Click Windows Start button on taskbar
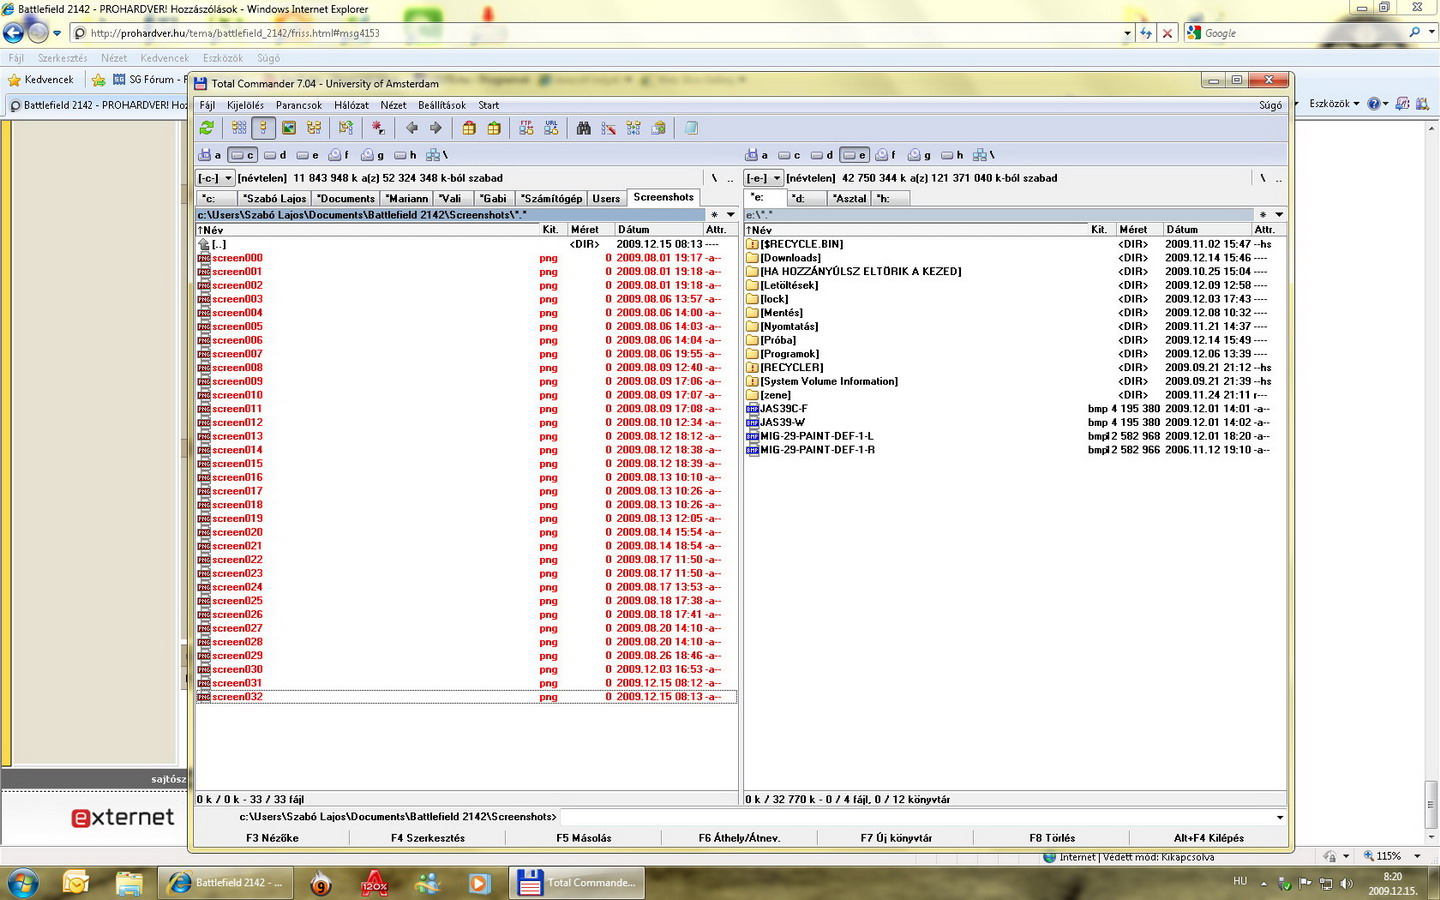1440x900 pixels. (x=22, y=883)
